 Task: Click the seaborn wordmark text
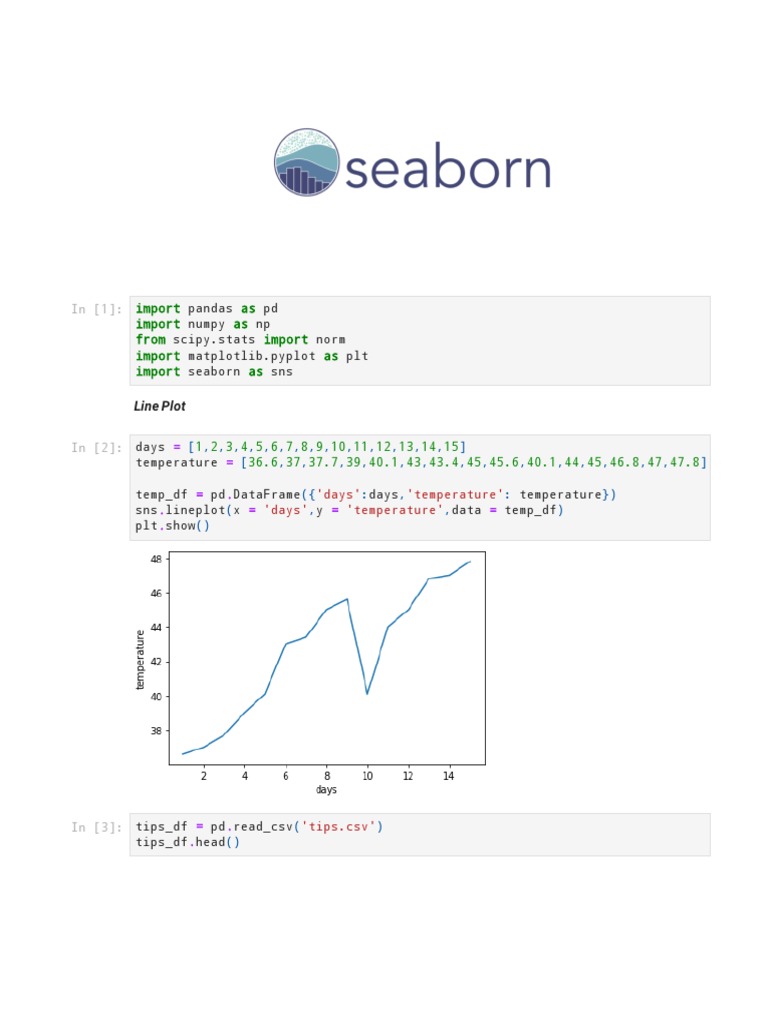pos(448,167)
